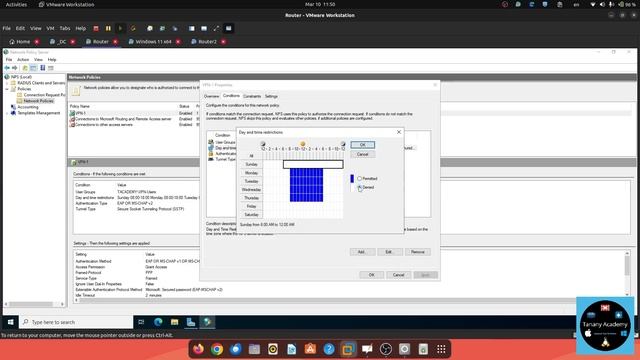Select Accounting in NPS tree
Screen dimensions: 640x360
[x=28, y=107]
